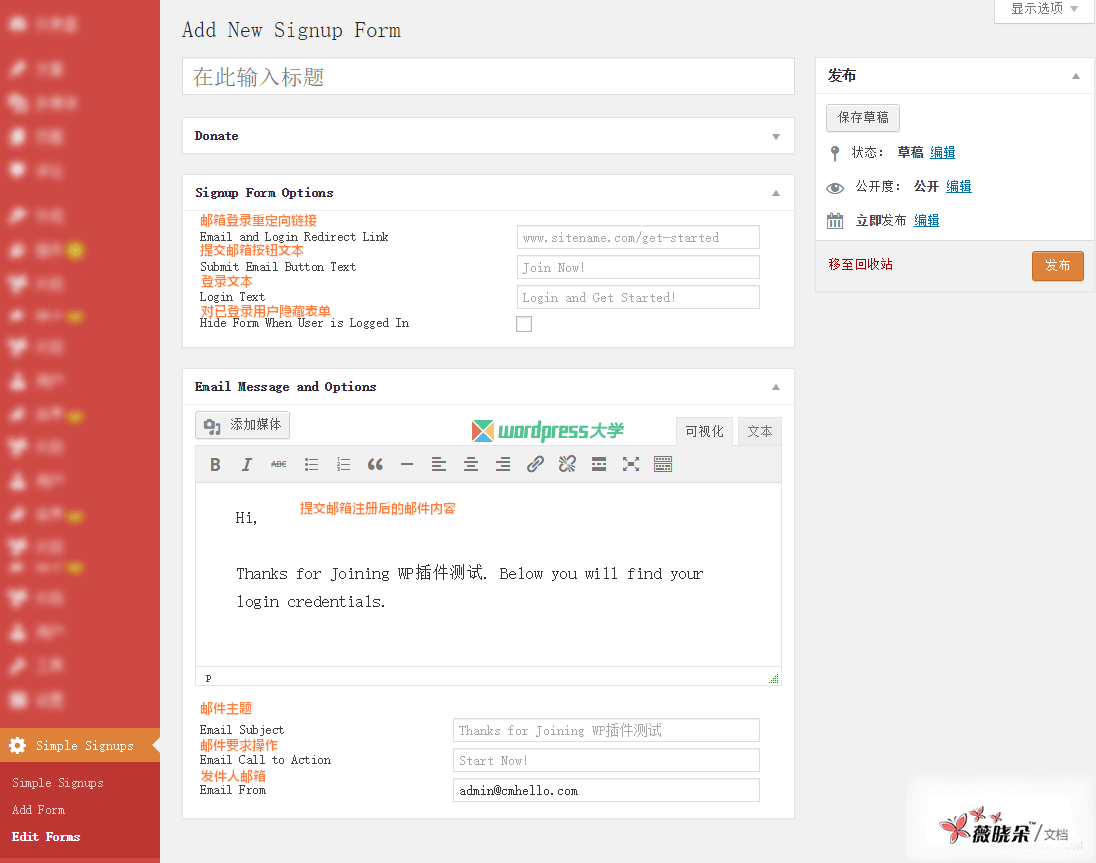Screen dimensions: 1096x863
Task: Insert a bulleted list
Action: (x=311, y=464)
